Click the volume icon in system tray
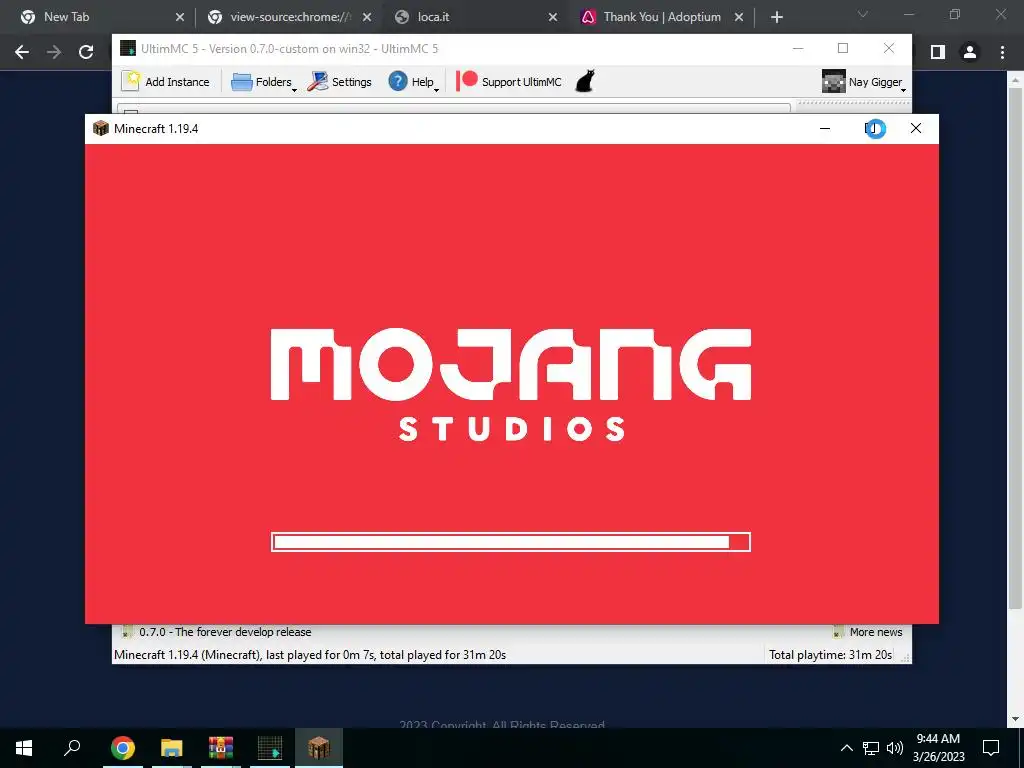1024x768 pixels. pos(895,748)
